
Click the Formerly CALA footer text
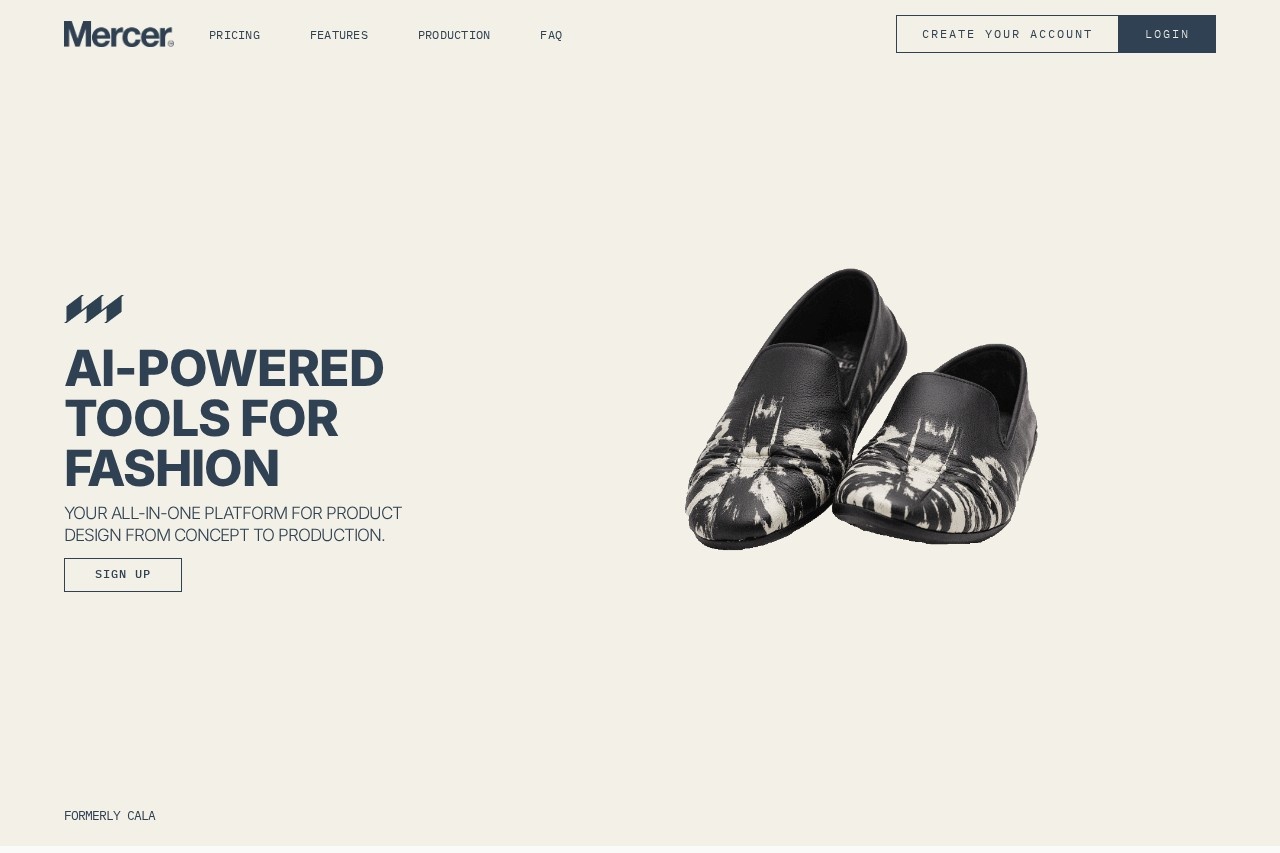tap(110, 816)
